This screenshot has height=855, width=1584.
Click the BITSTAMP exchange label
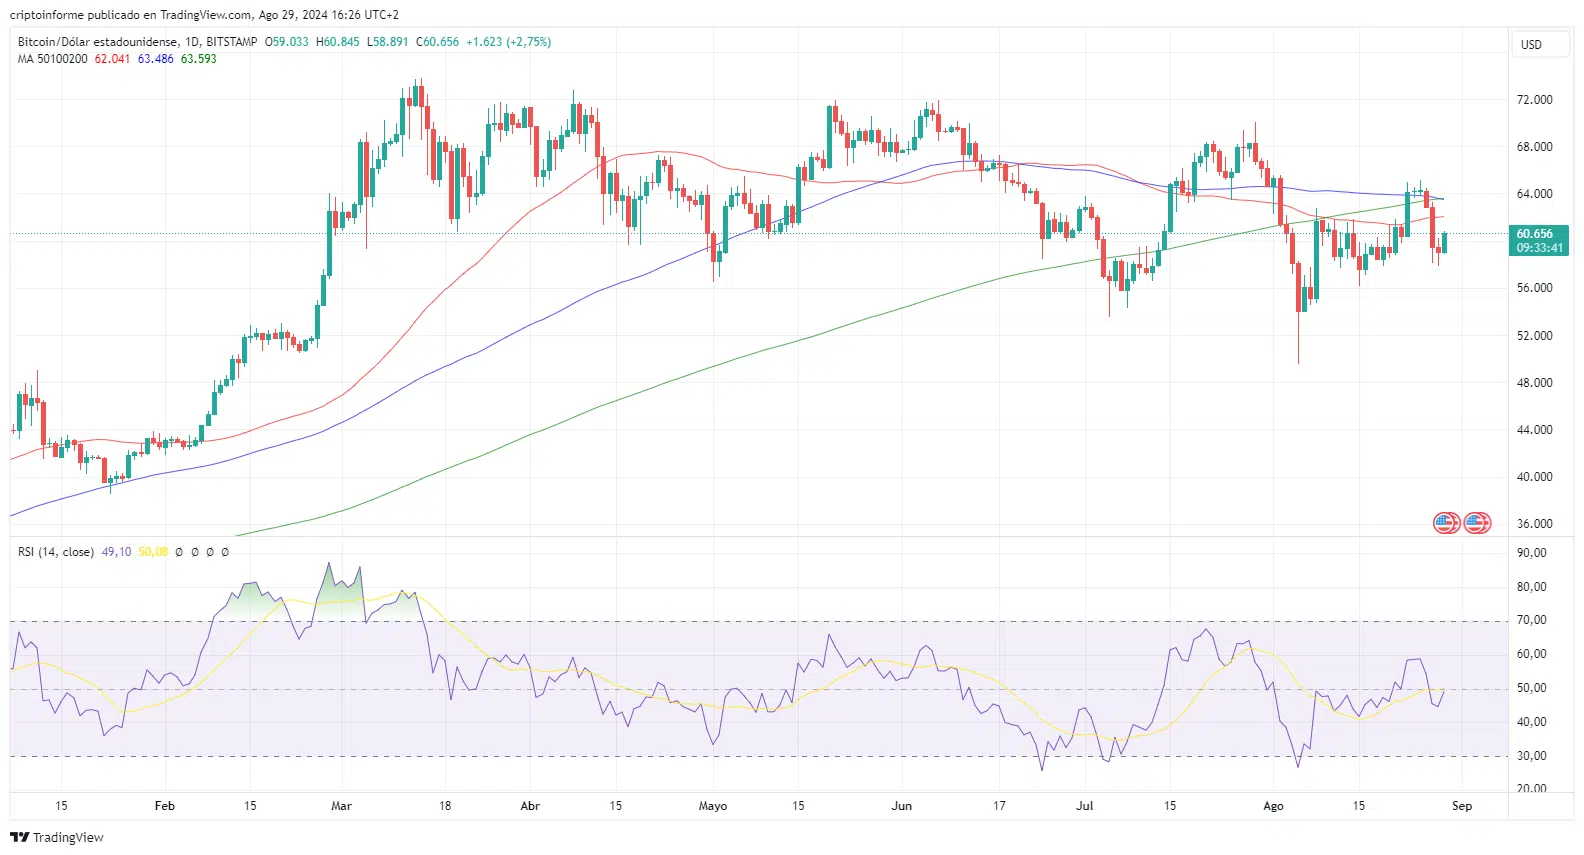[x=232, y=42]
